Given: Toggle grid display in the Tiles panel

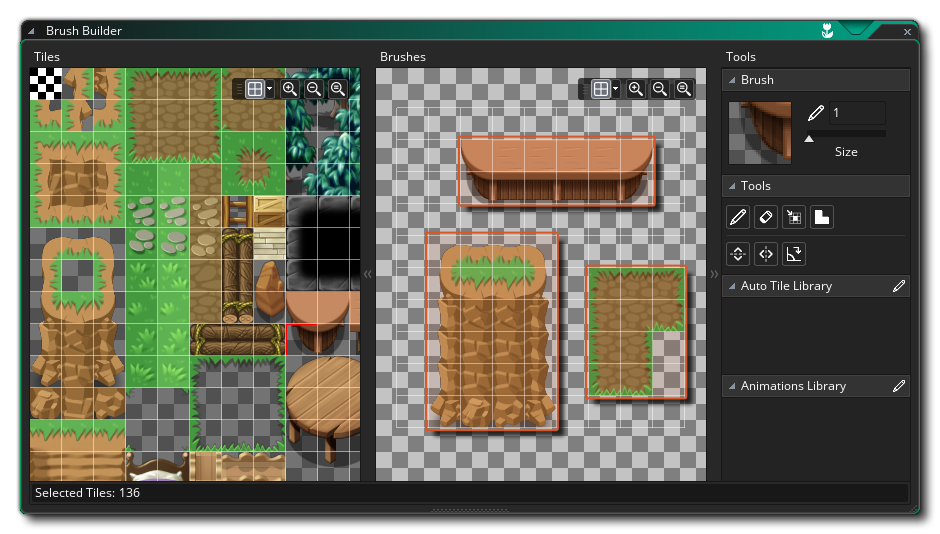Looking at the screenshot, I should (x=255, y=89).
